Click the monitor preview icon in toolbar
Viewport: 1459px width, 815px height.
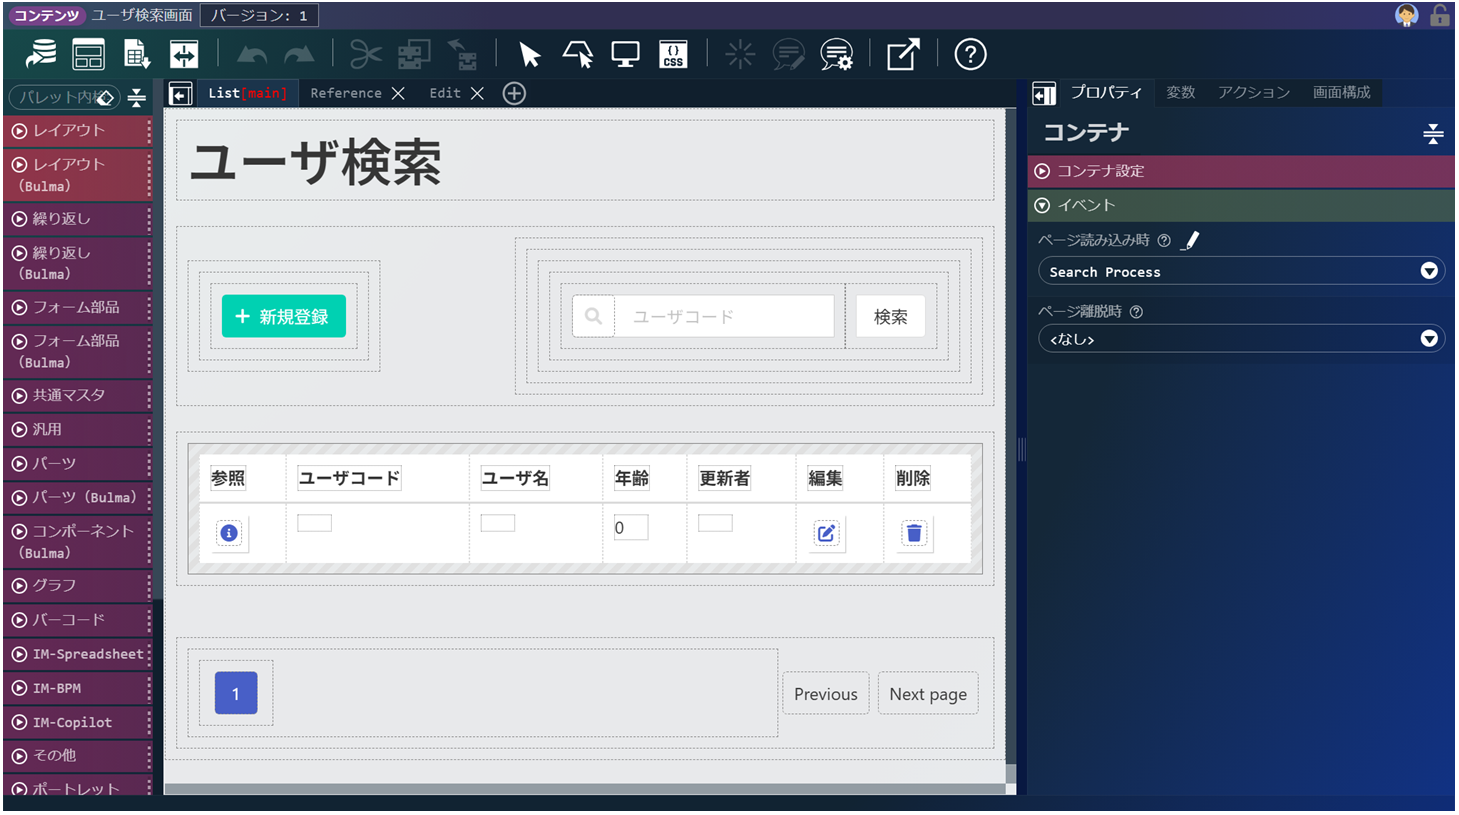click(625, 55)
